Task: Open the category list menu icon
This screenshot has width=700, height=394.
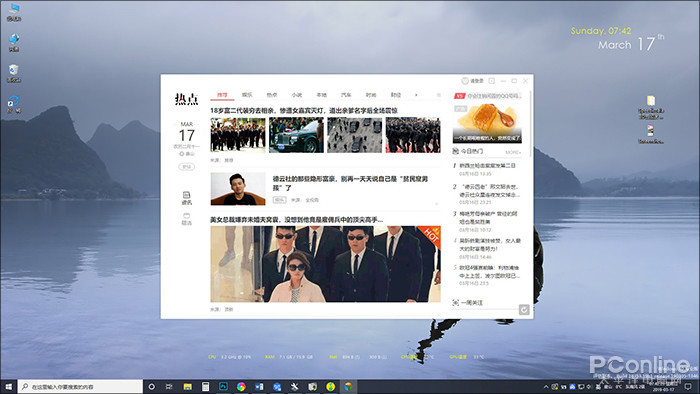Action: 439,95
